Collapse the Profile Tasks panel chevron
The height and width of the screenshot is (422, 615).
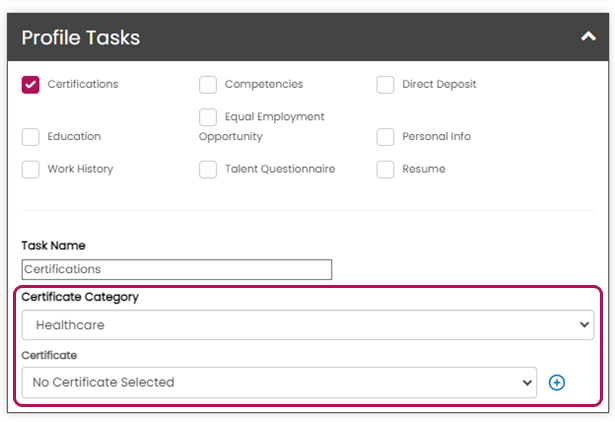coord(588,37)
